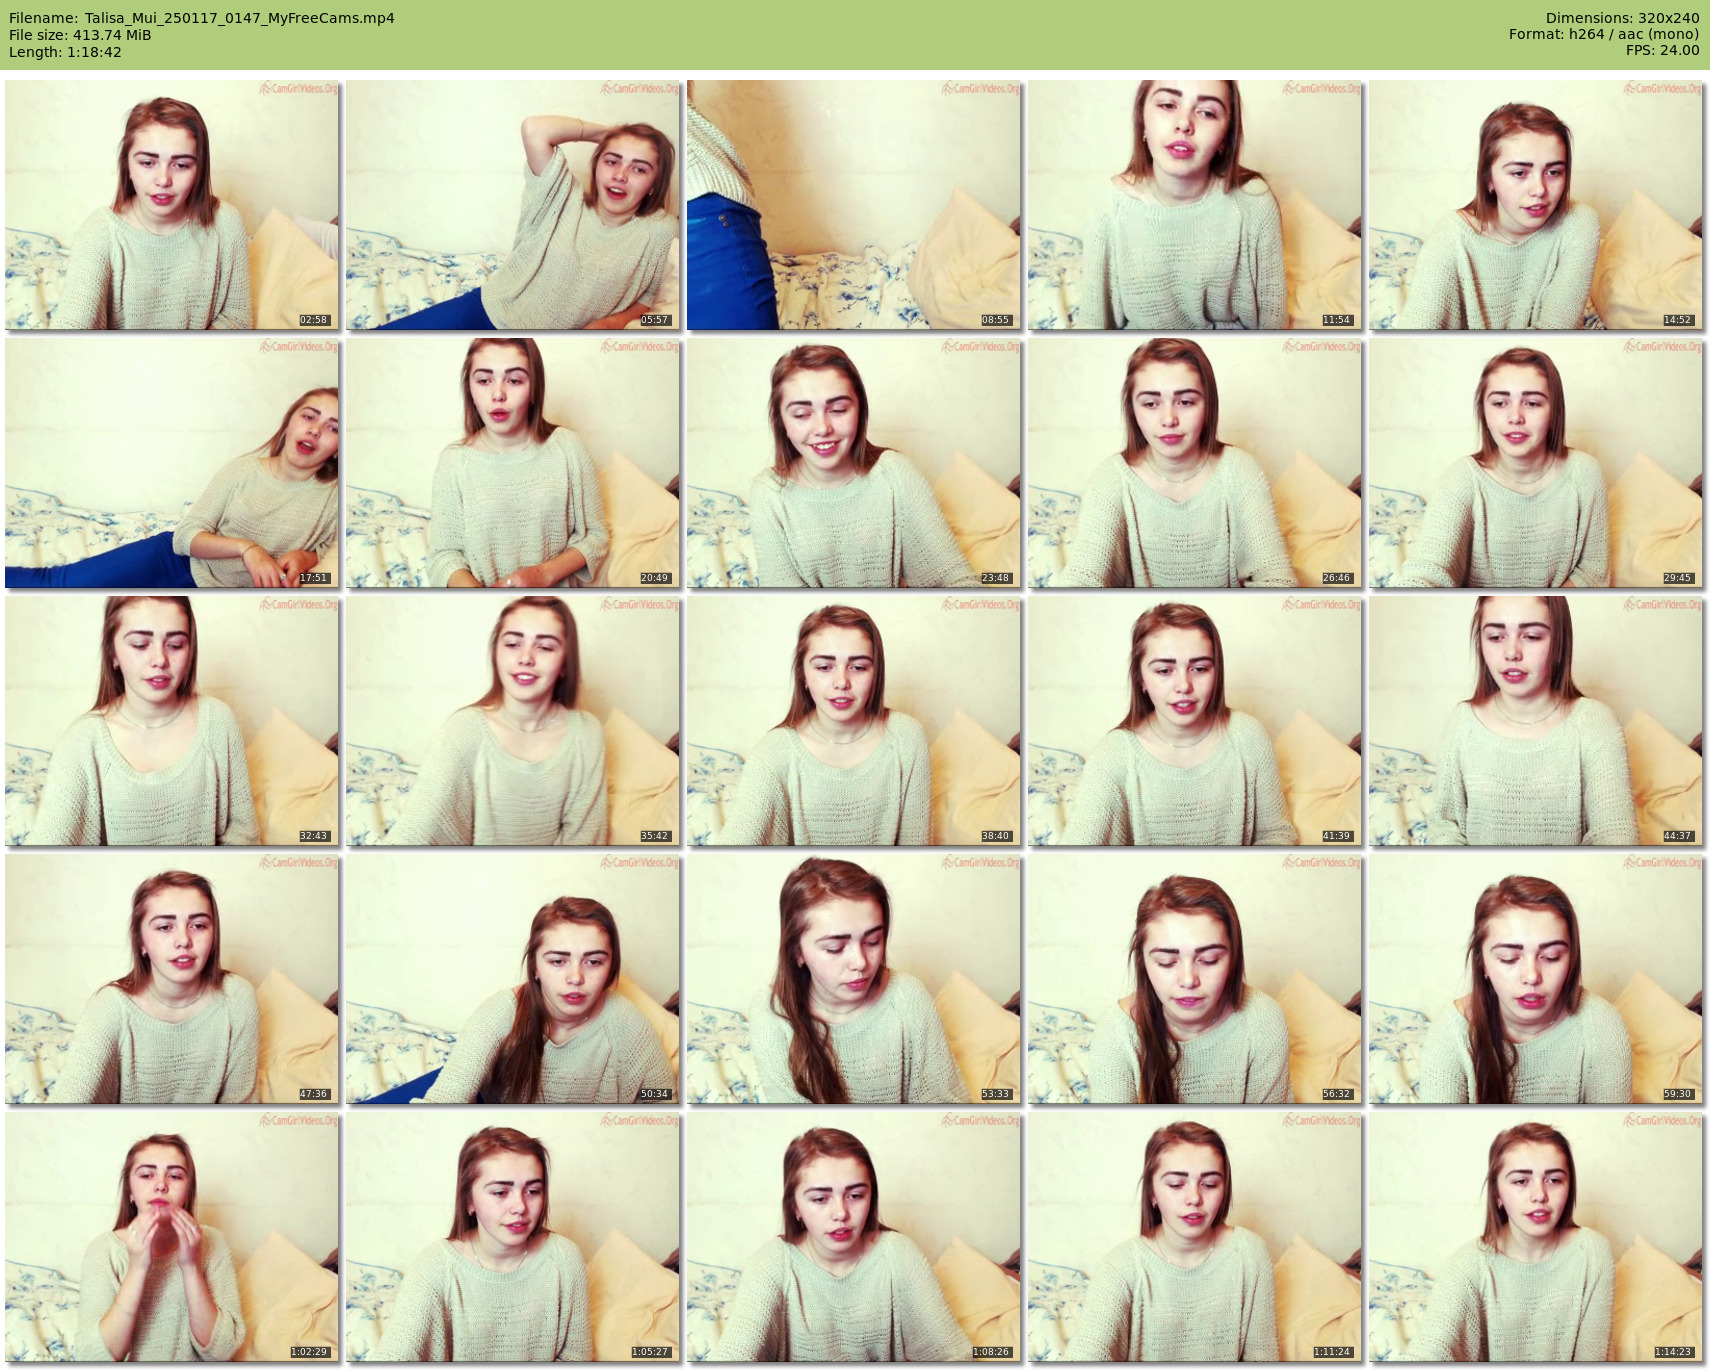The height and width of the screenshot is (1370, 1710).
Task: Select the "Dimensions: 320x240" text
Action: point(1622,18)
